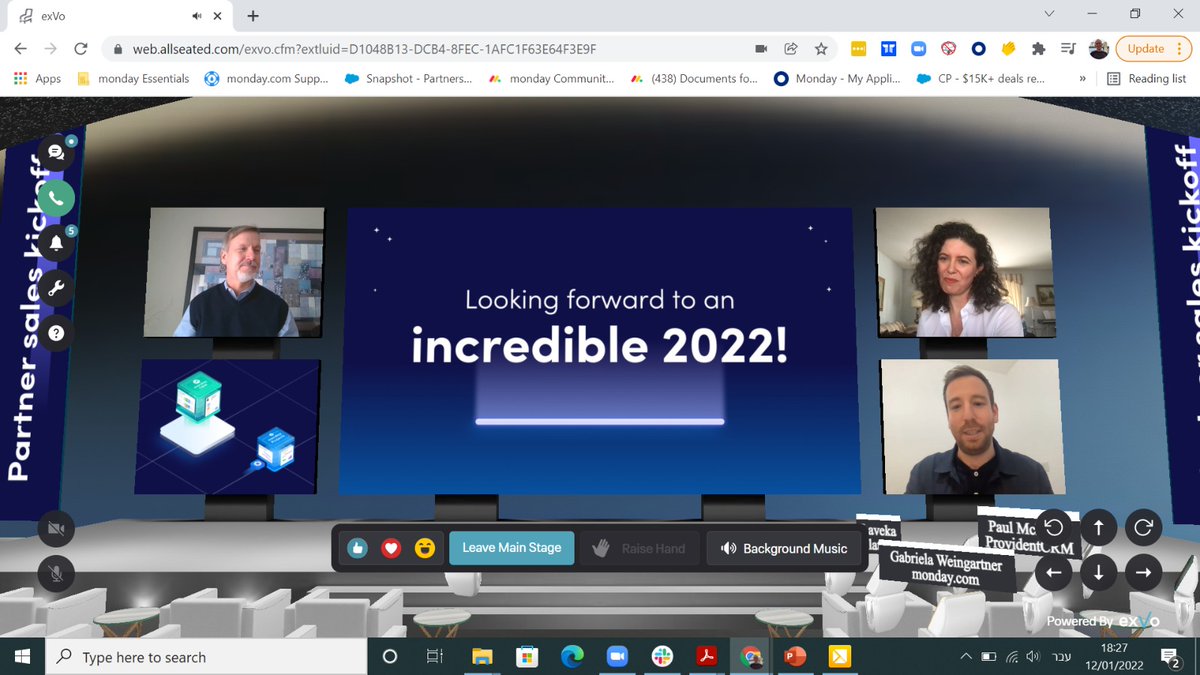Toggle the Background Music
Image resolution: width=1200 pixels, height=675 pixels.
click(785, 548)
